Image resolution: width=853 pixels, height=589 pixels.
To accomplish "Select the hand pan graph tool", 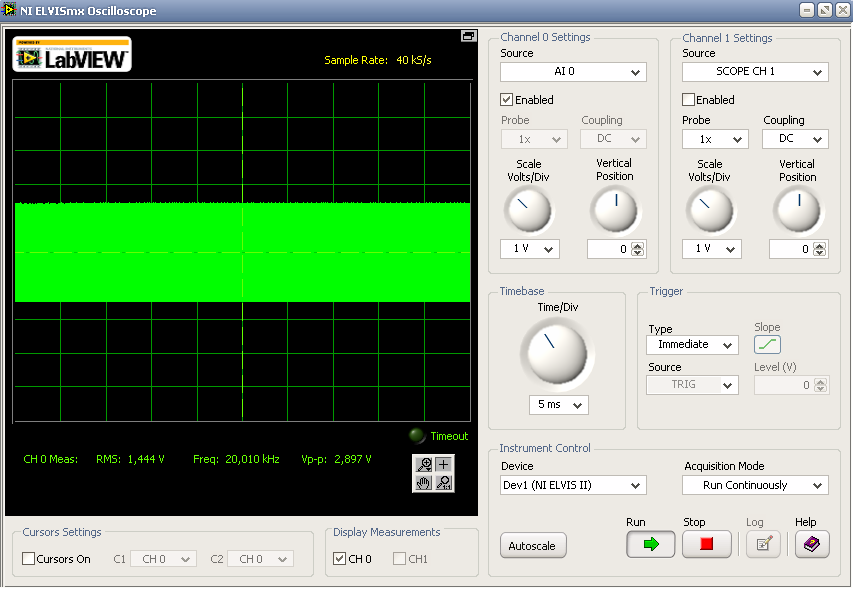I will point(424,482).
